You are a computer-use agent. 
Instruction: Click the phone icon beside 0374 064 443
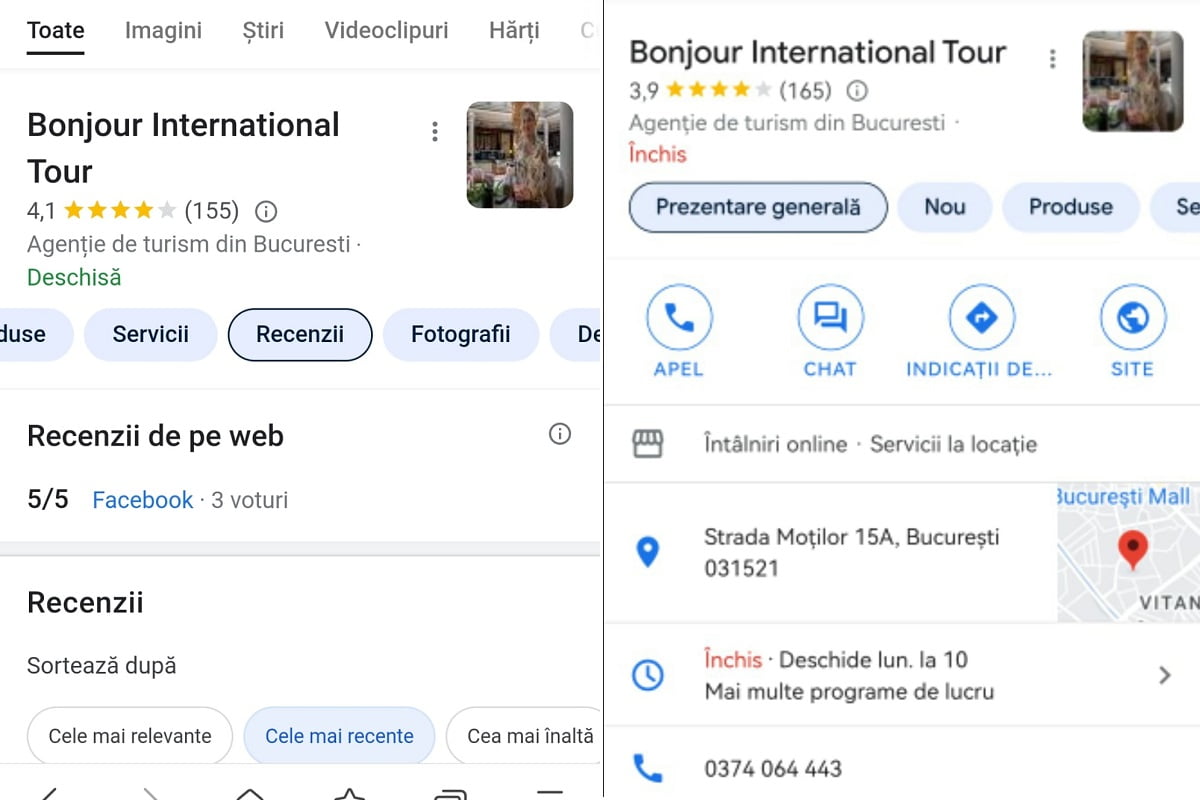648,768
